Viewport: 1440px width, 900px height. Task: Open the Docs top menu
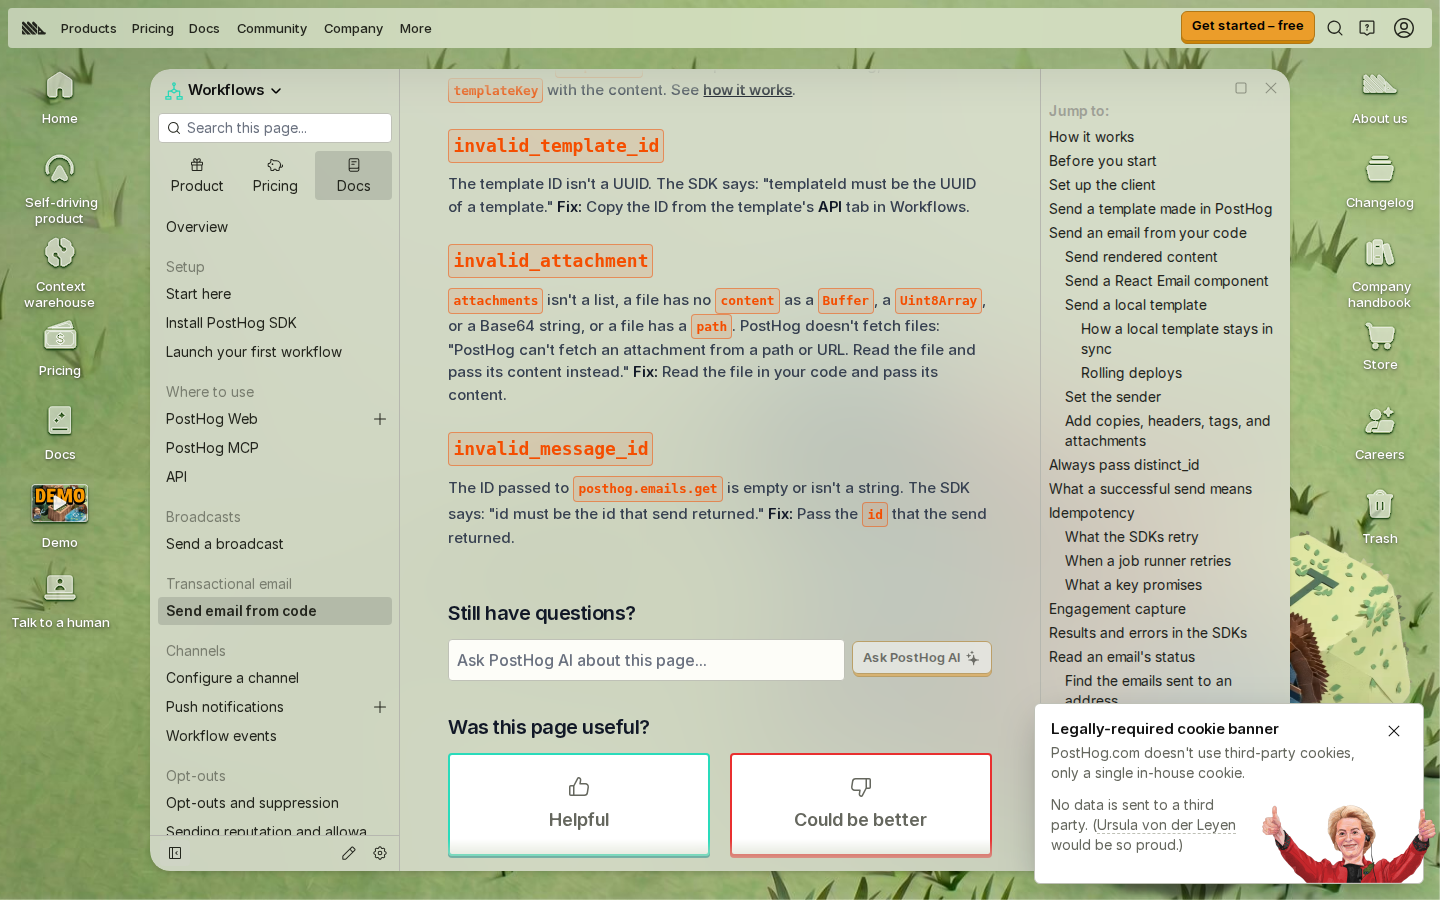pyautogui.click(x=204, y=28)
